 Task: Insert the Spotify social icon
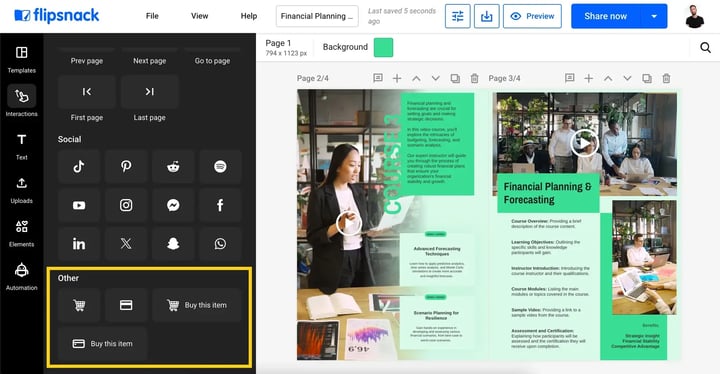coord(220,166)
